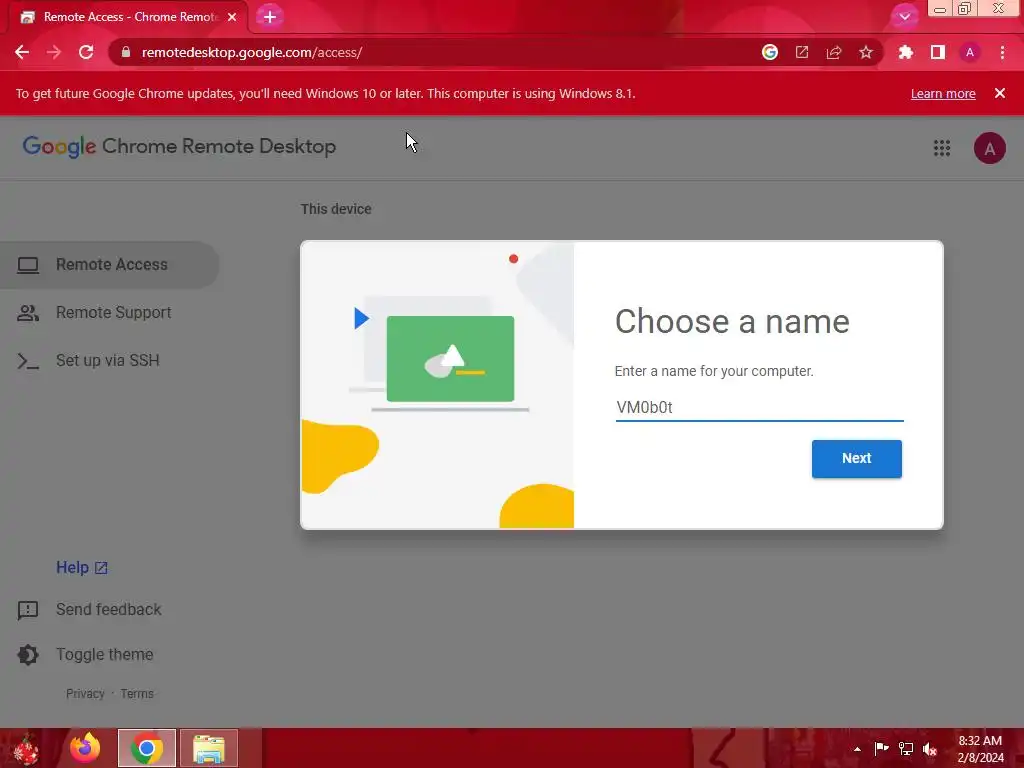Open the Google apps grid
Viewport: 1024px width, 768px height.
[942, 148]
